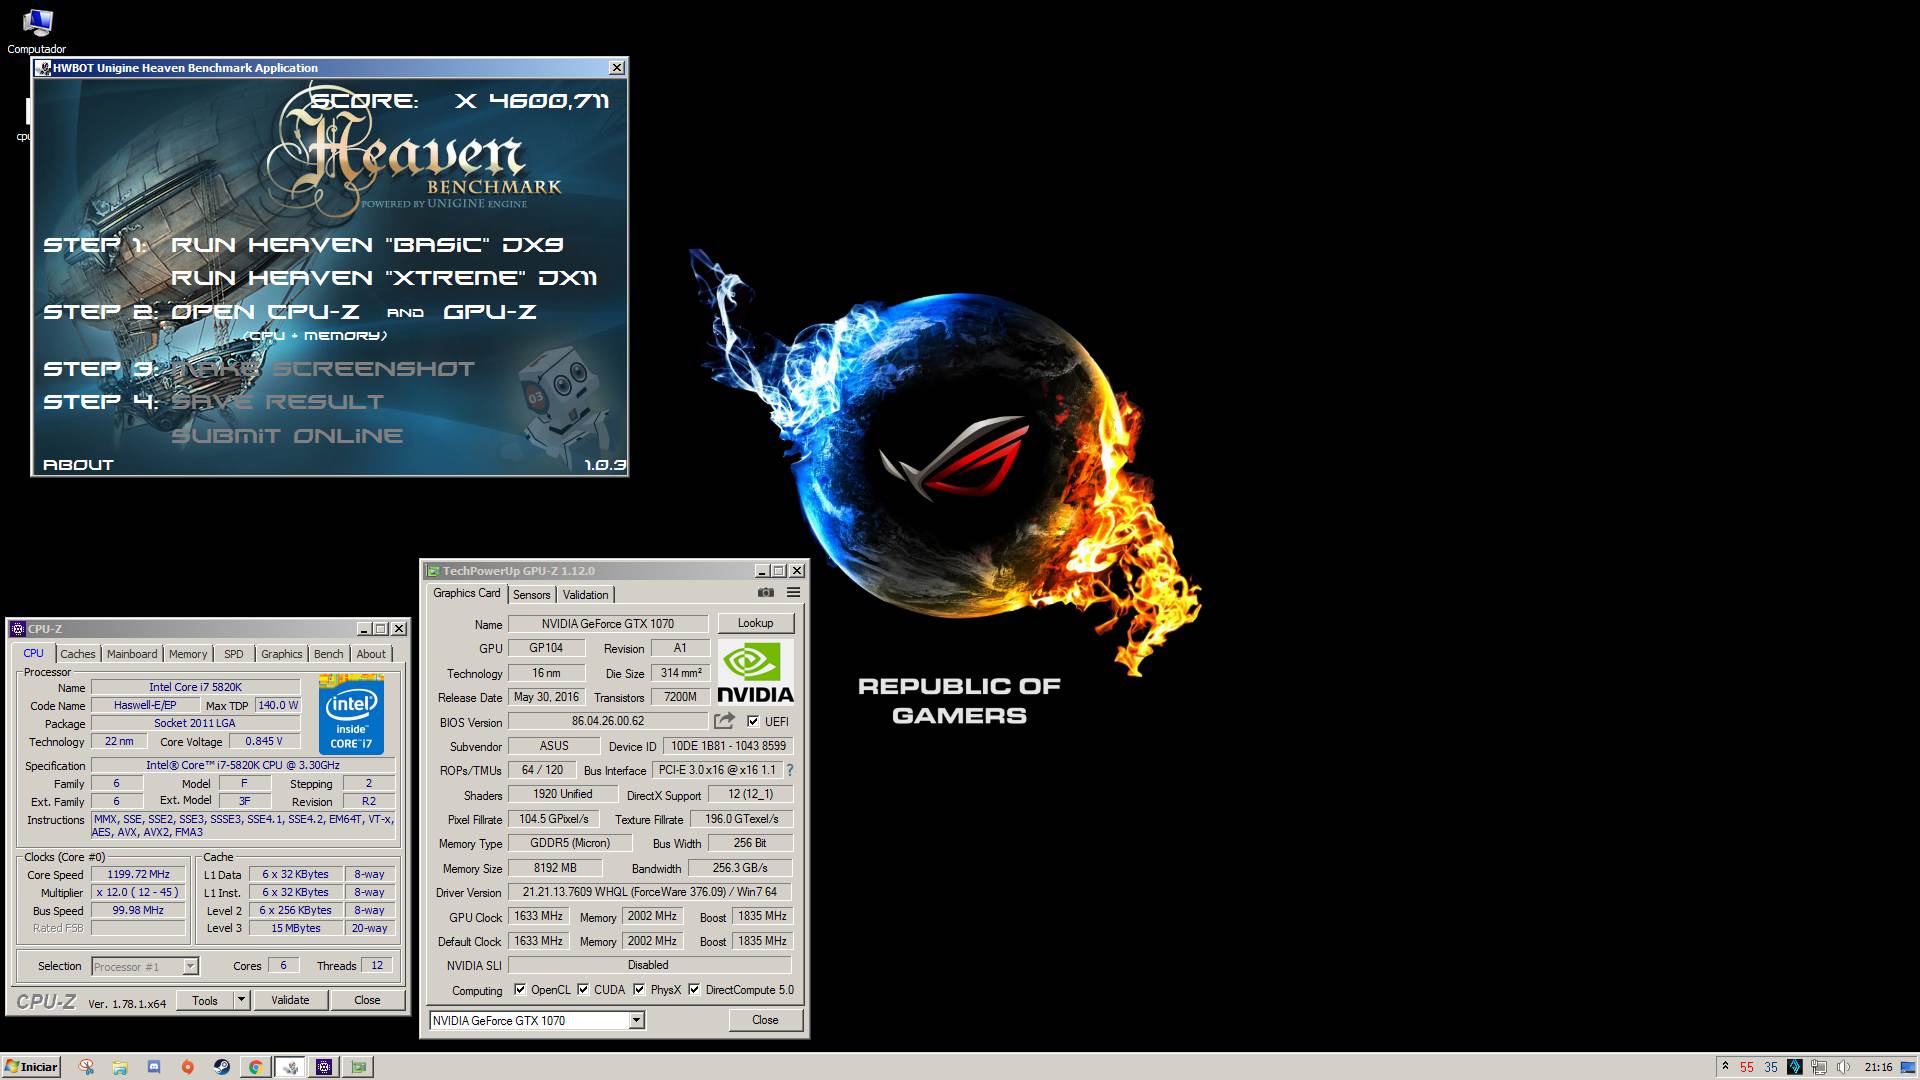Open the Iniciar start button
The width and height of the screenshot is (1920, 1080).
[x=31, y=1067]
